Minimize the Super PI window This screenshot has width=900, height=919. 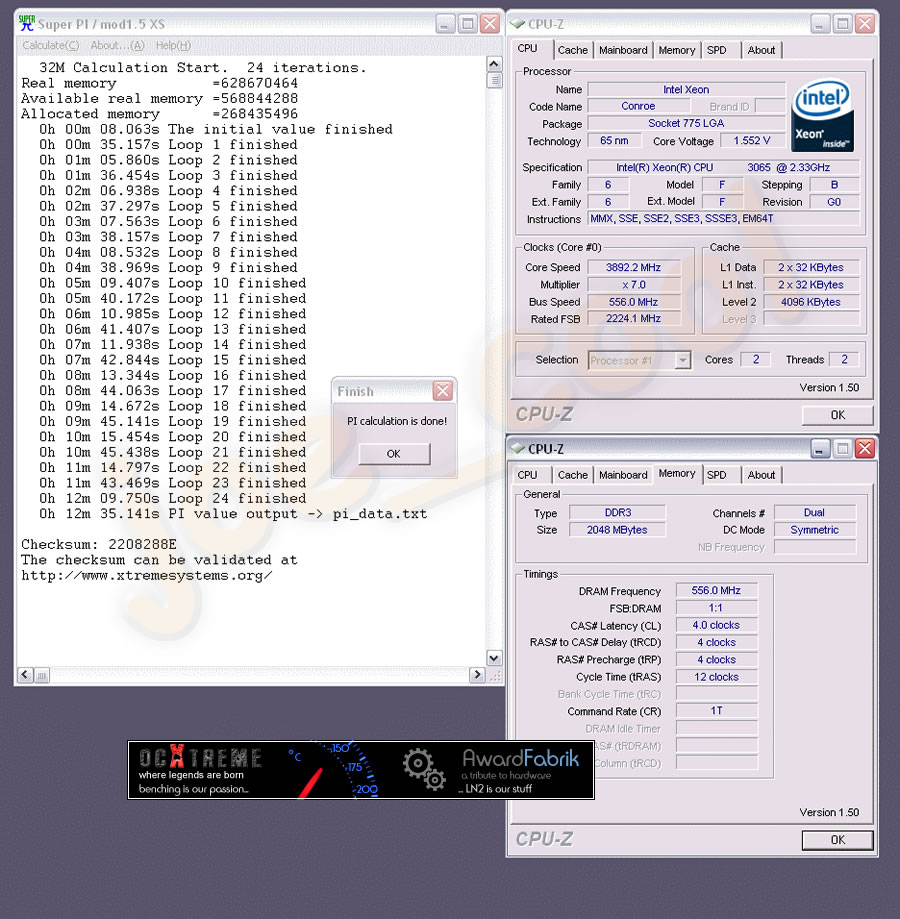point(445,24)
